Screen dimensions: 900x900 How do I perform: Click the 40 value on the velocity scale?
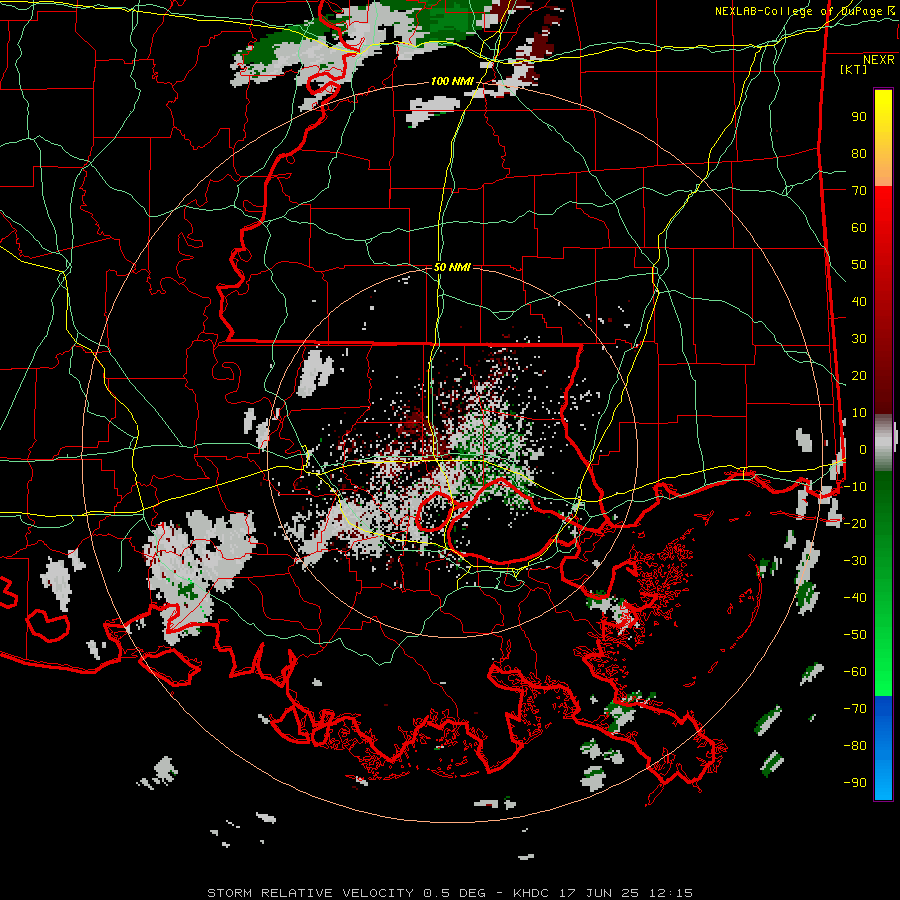tap(859, 301)
